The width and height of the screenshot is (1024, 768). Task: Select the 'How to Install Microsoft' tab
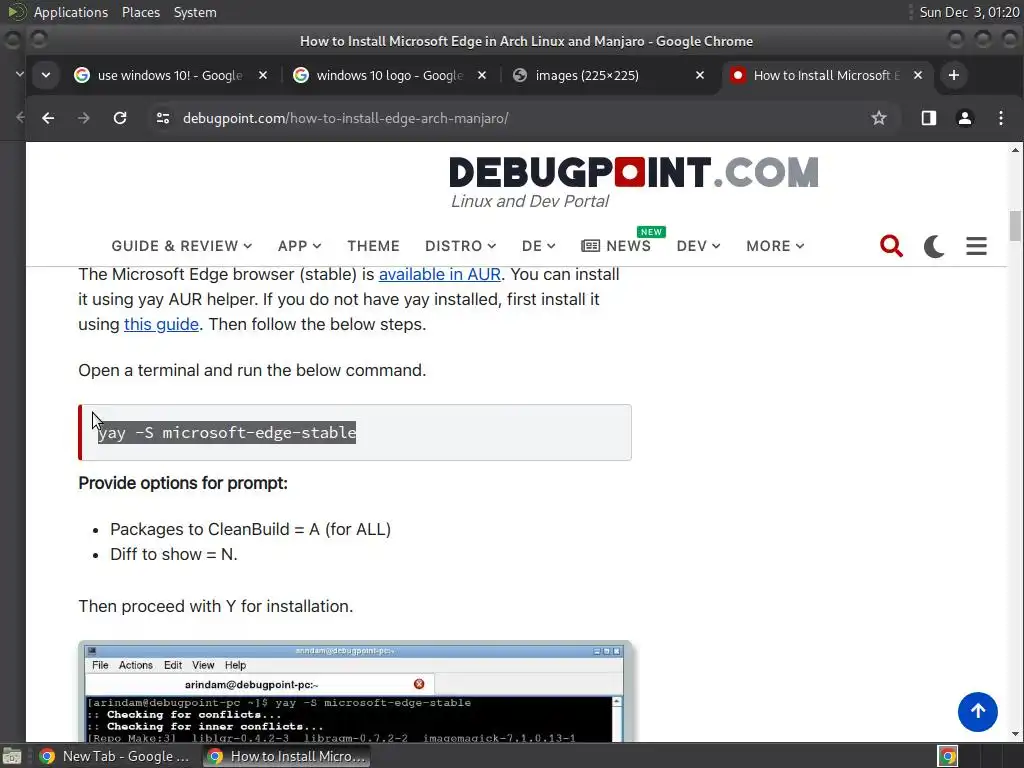pos(825,75)
